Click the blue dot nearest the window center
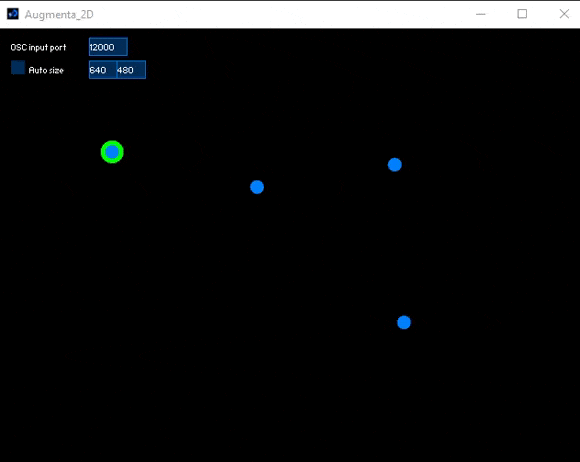The height and width of the screenshot is (462, 580). (257, 187)
